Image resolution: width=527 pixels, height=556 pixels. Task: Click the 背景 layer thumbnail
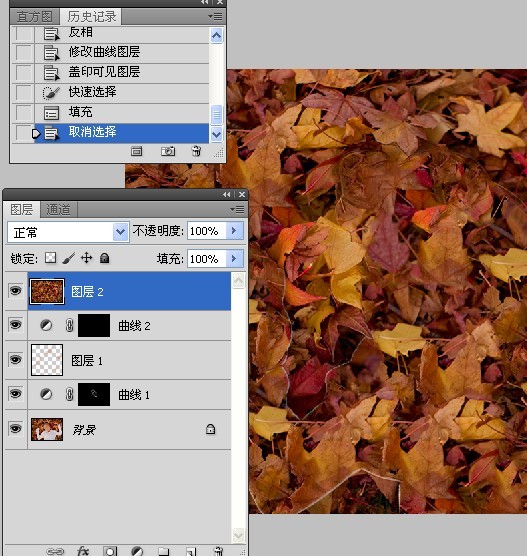47,429
